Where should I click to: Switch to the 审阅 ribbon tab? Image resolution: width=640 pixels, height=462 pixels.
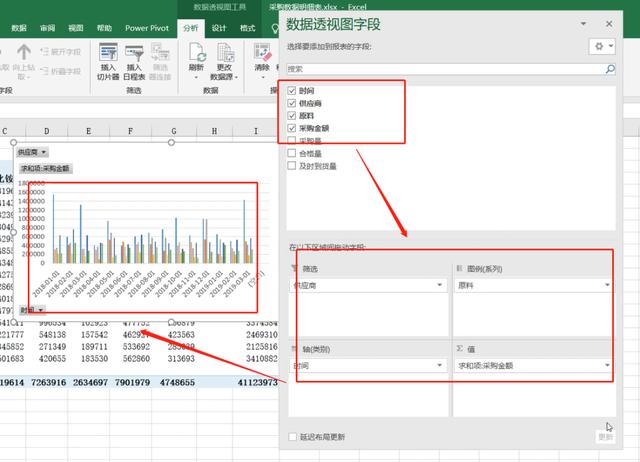[47, 28]
